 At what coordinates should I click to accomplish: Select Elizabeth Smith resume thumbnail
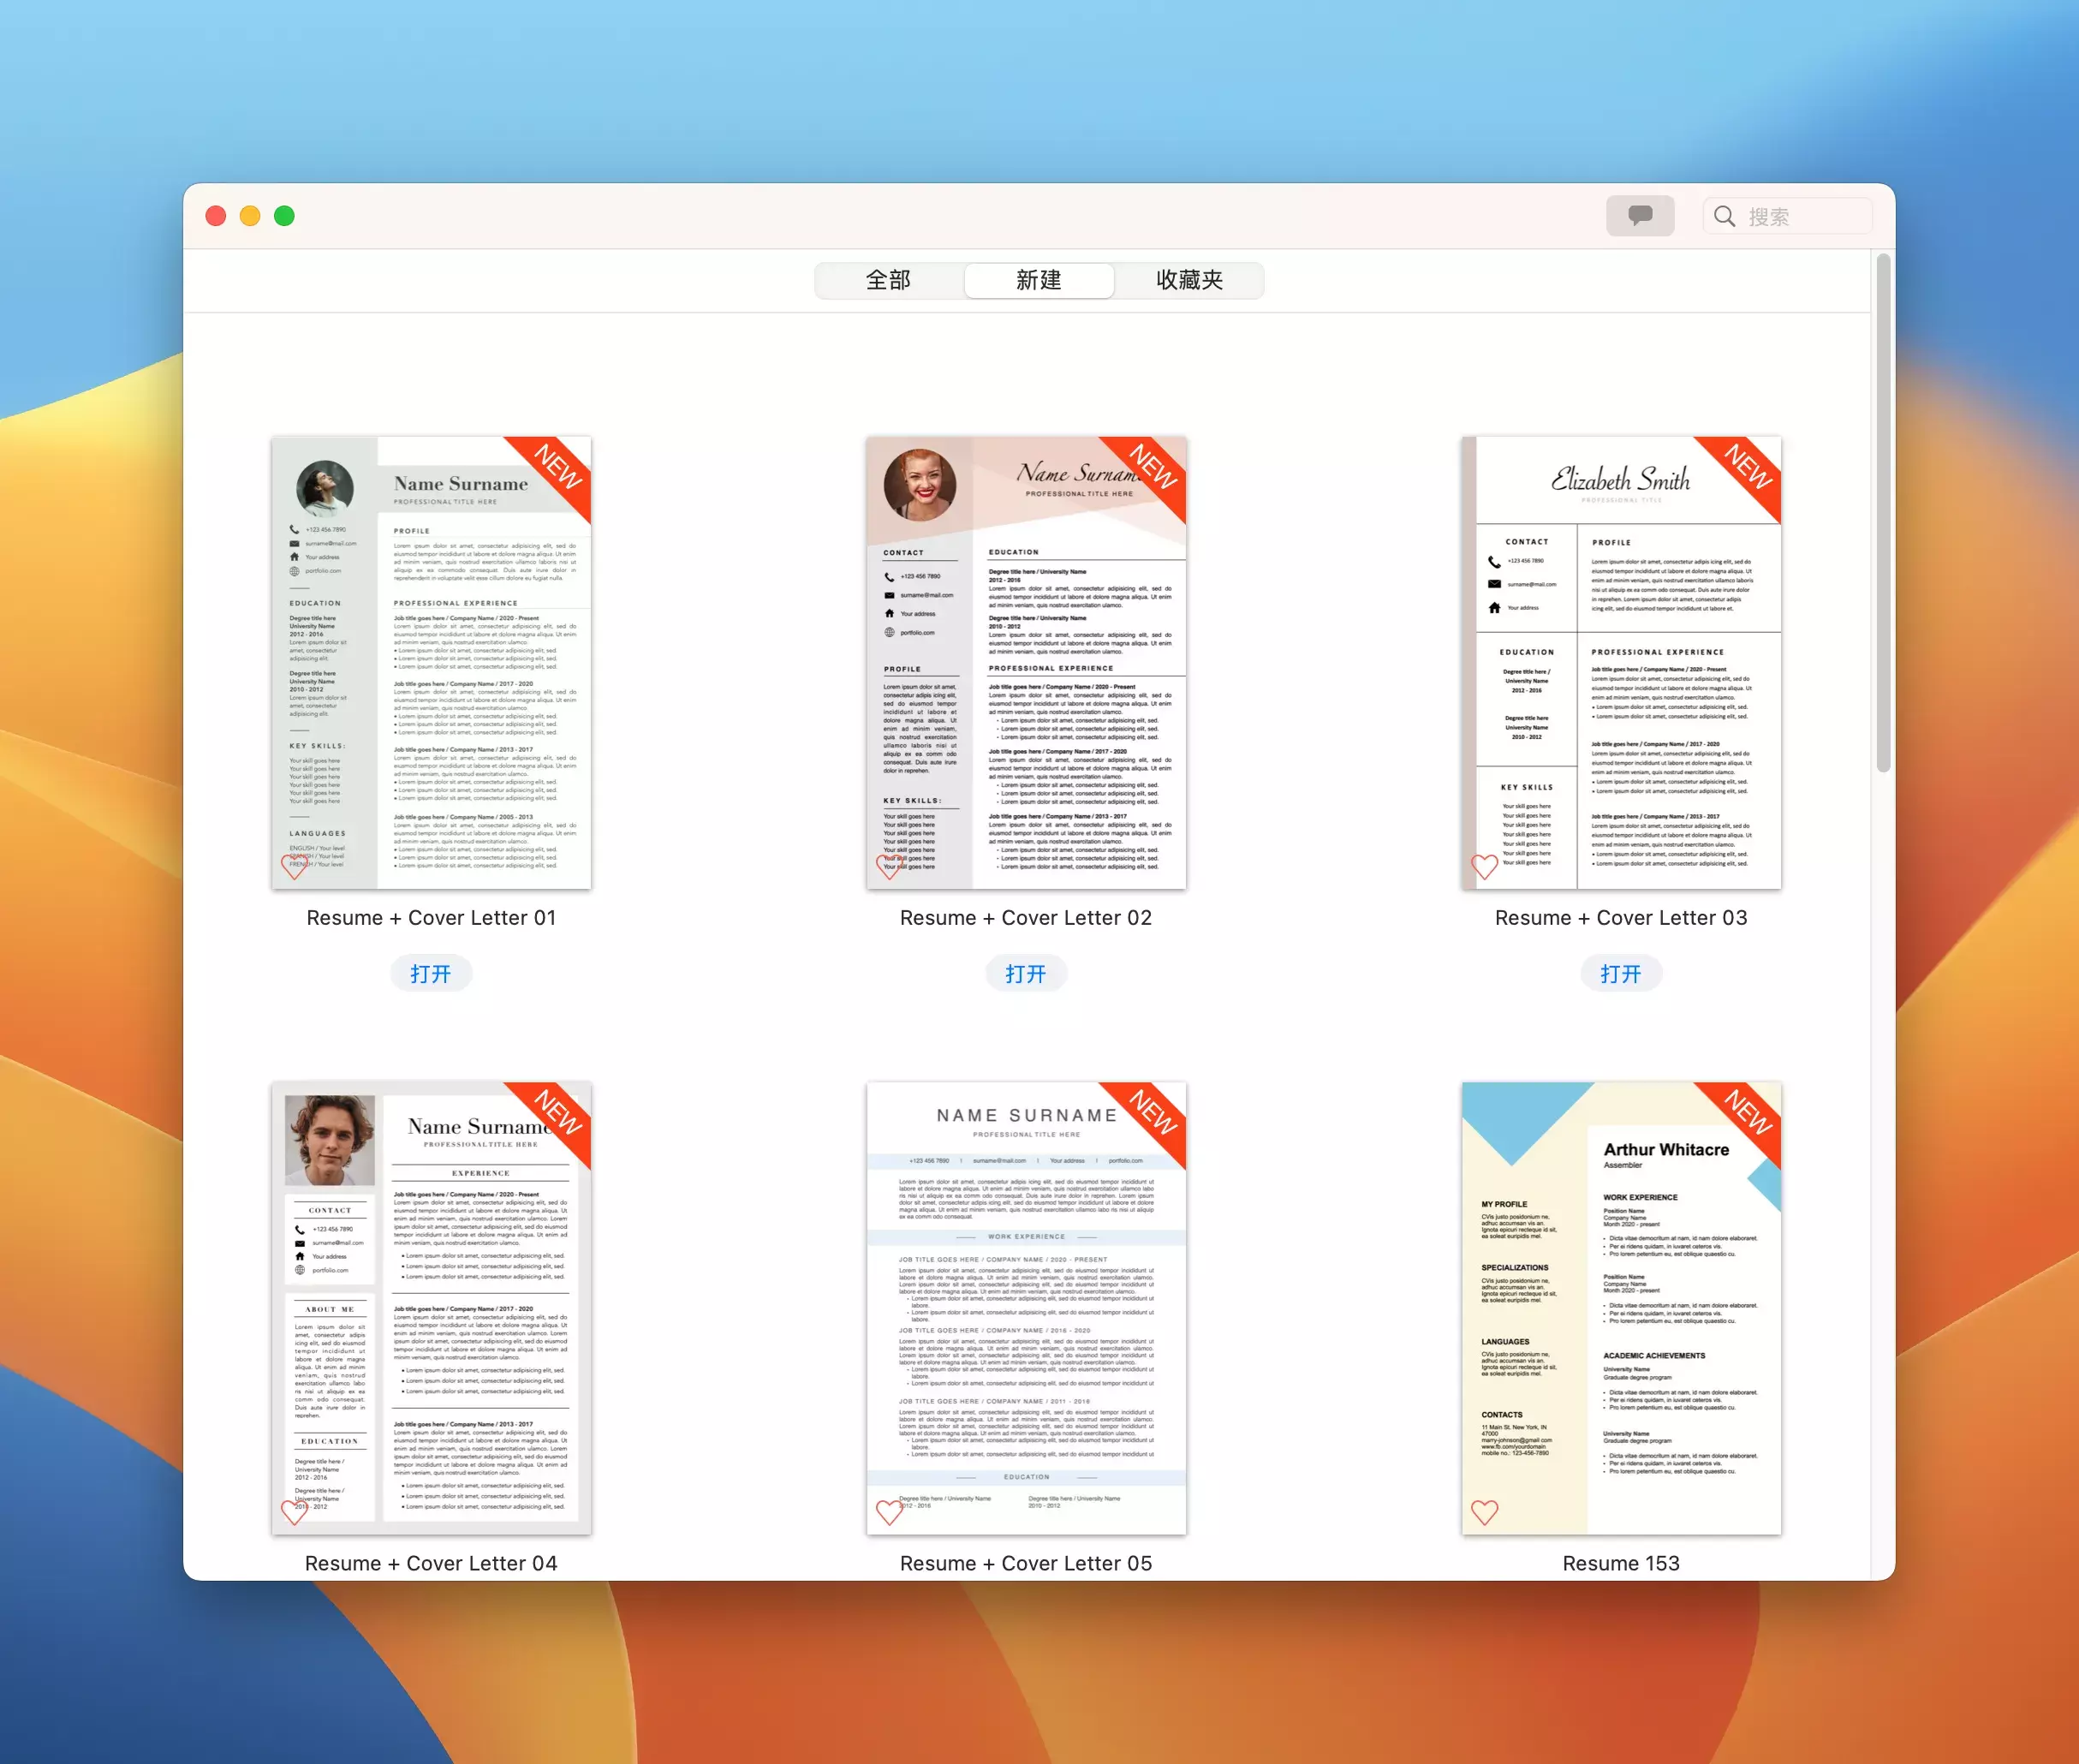point(1620,662)
